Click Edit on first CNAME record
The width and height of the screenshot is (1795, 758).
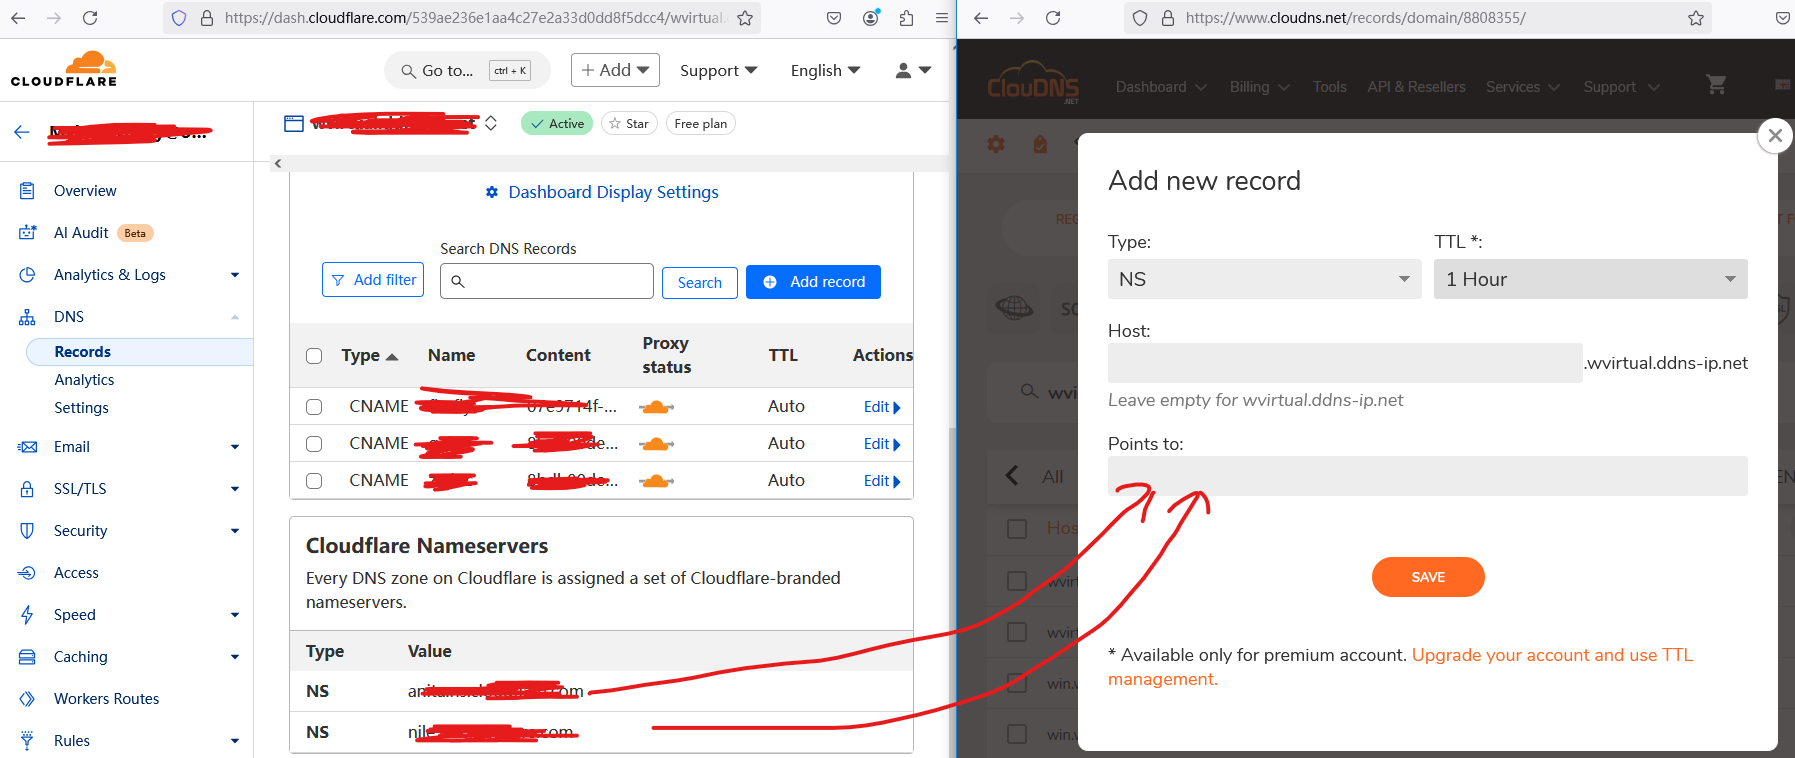pyautogui.click(x=882, y=407)
